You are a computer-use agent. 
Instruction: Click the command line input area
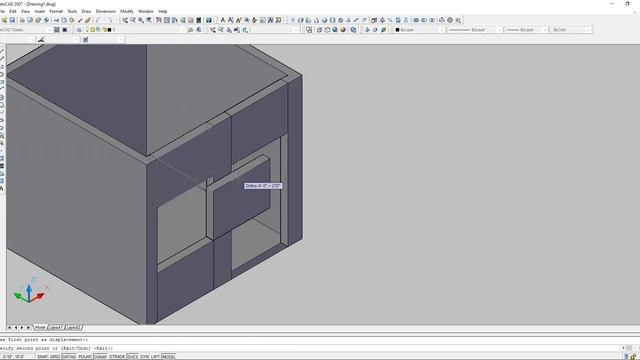310,348
